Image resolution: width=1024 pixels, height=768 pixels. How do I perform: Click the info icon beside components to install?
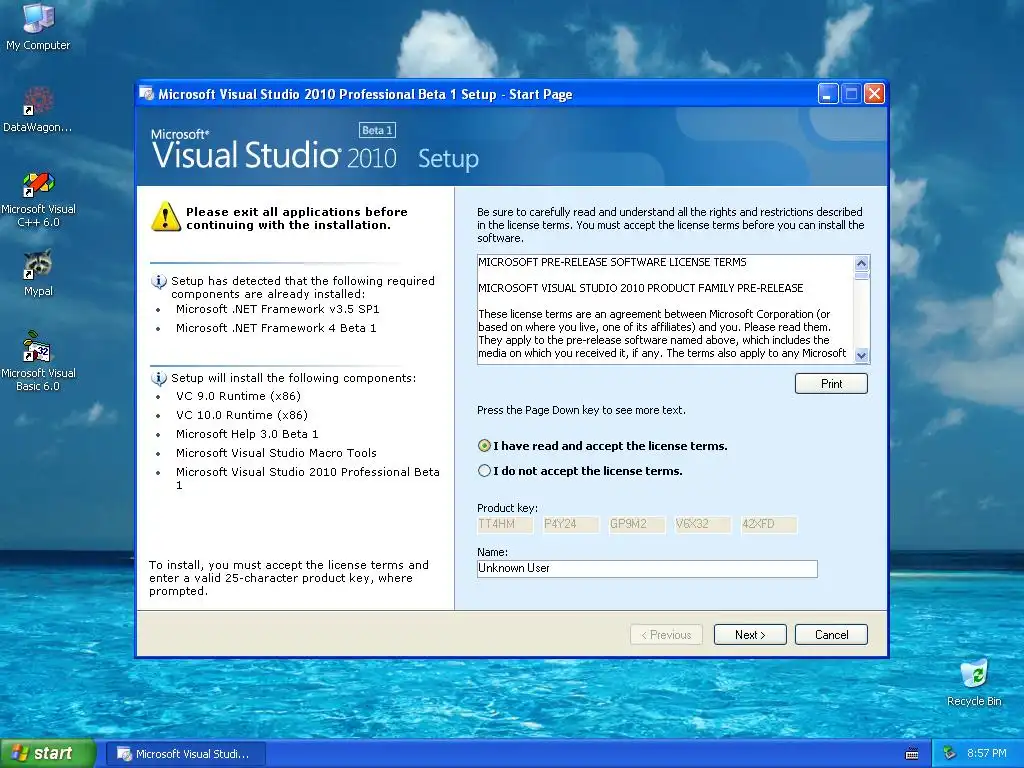pyautogui.click(x=159, y=378)
